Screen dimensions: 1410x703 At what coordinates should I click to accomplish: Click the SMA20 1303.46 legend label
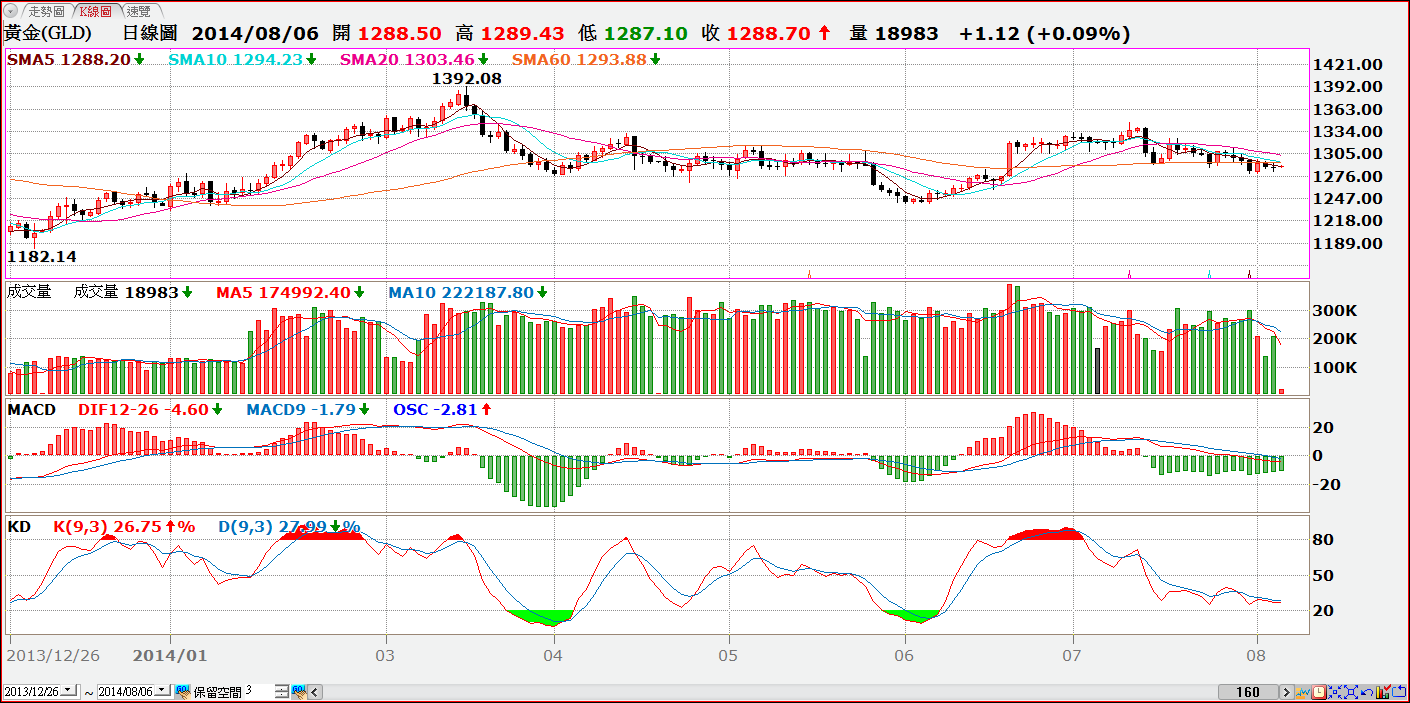pyautogui.click(x=407, y=59)
